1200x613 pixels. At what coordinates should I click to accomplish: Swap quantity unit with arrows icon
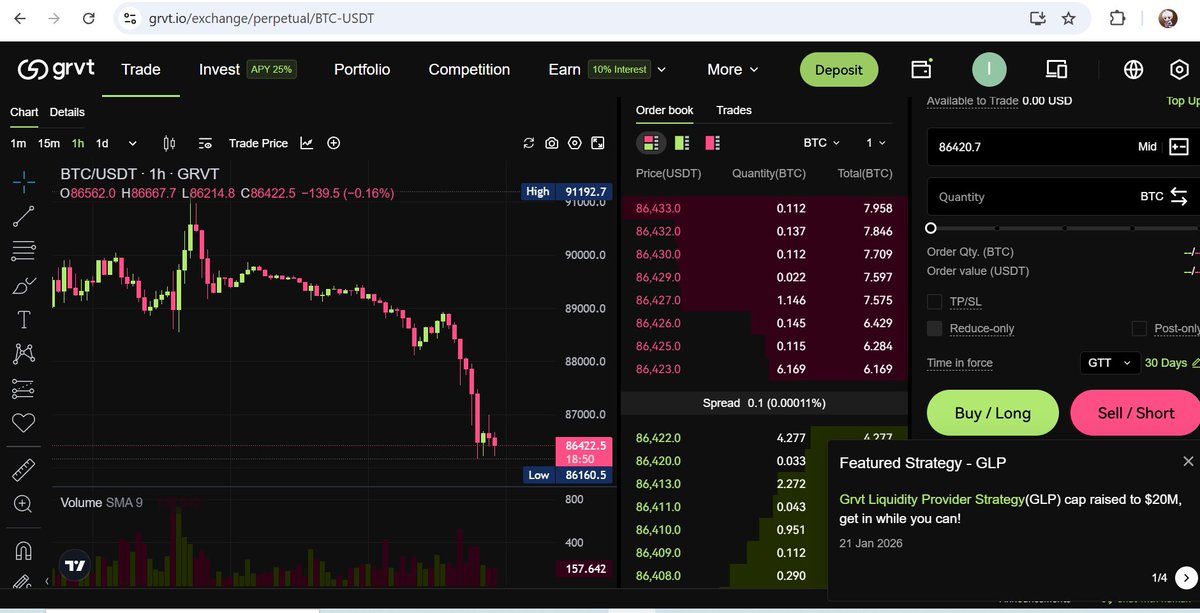click(1180, 196)
